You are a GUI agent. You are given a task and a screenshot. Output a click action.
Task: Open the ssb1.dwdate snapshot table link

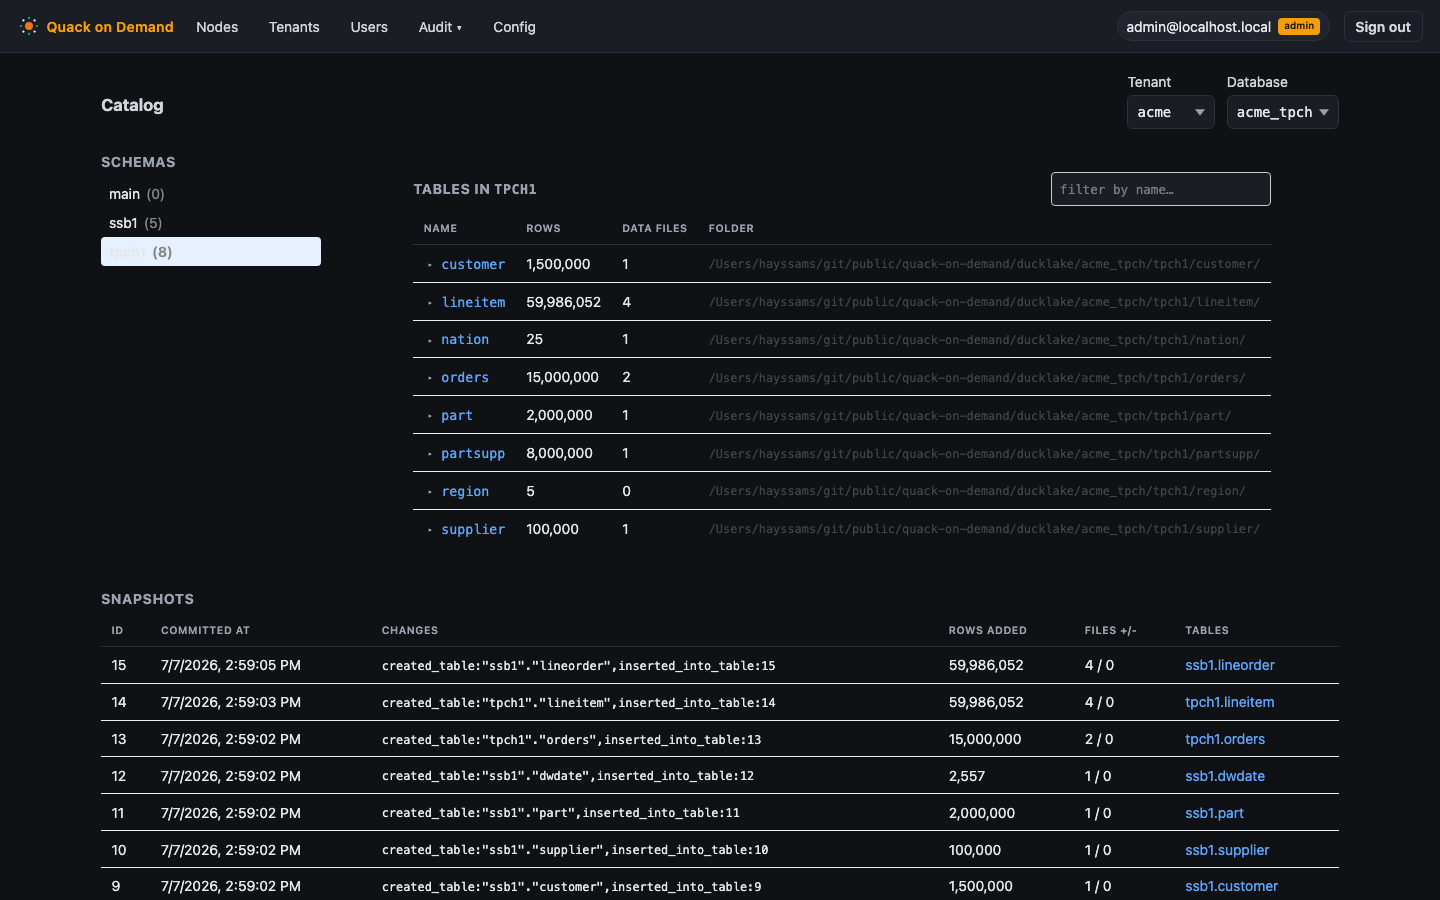click(x=1225, y=776)
